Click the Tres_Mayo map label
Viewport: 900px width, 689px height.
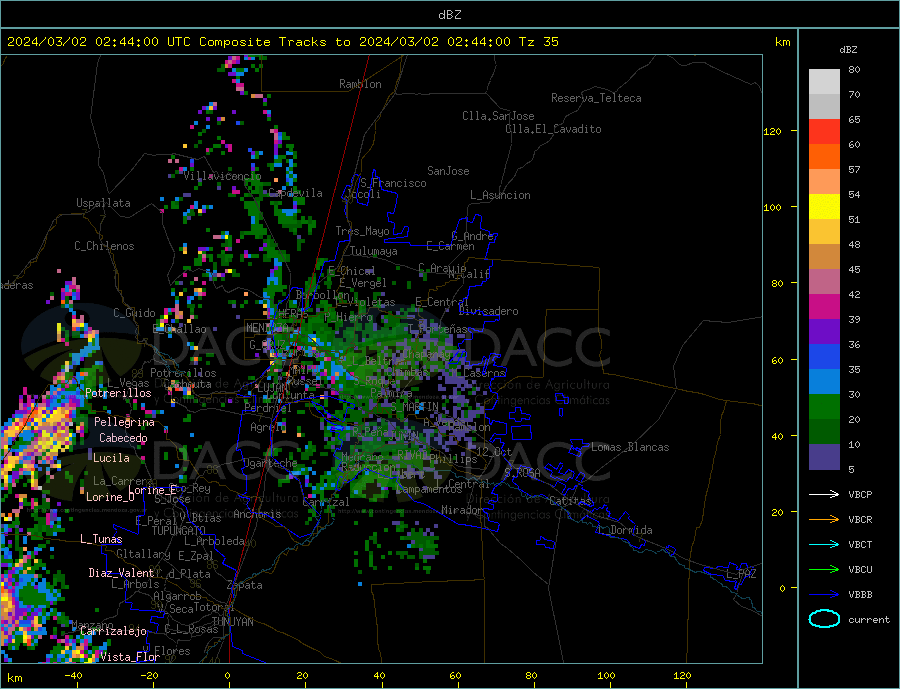(362, 231)
